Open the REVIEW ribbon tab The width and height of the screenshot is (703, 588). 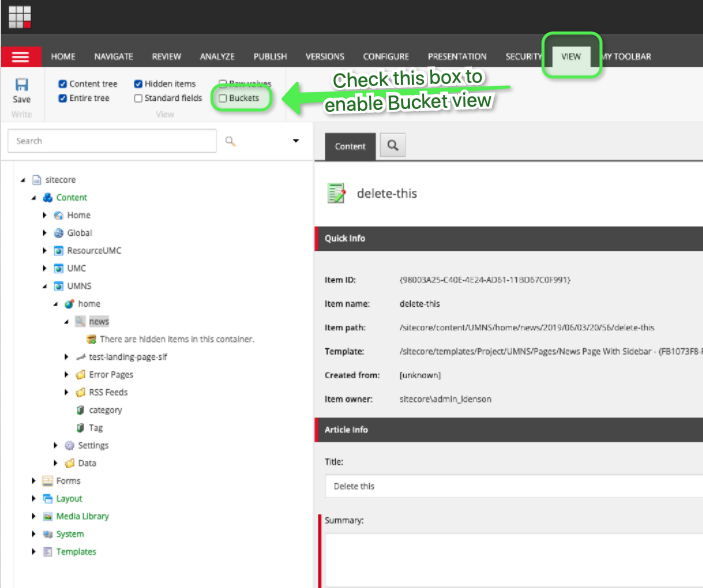166,57
